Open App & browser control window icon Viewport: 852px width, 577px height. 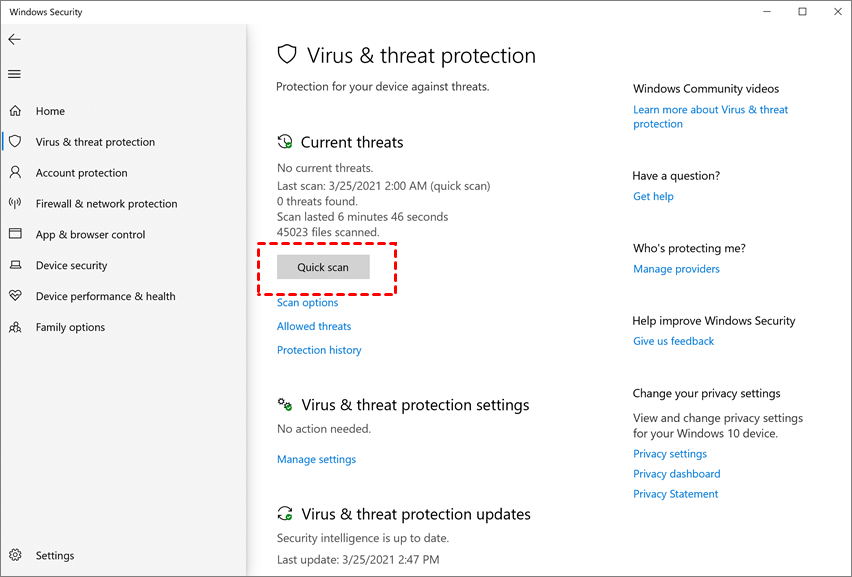point(15,234)
